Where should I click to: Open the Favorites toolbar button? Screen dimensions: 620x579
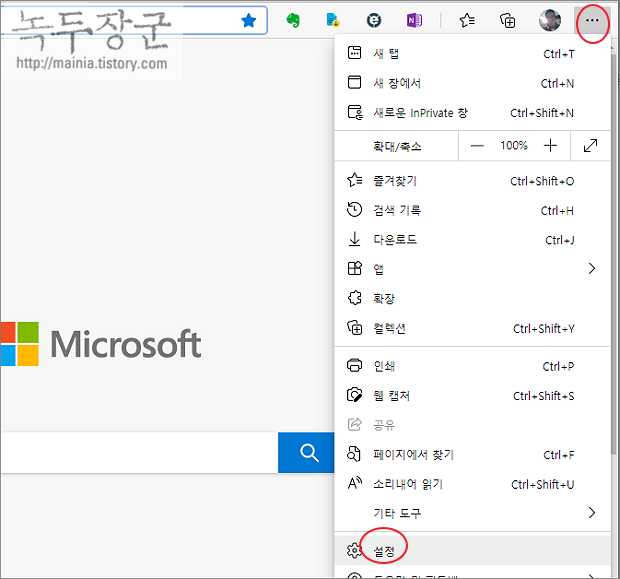(x=467, y=20)
